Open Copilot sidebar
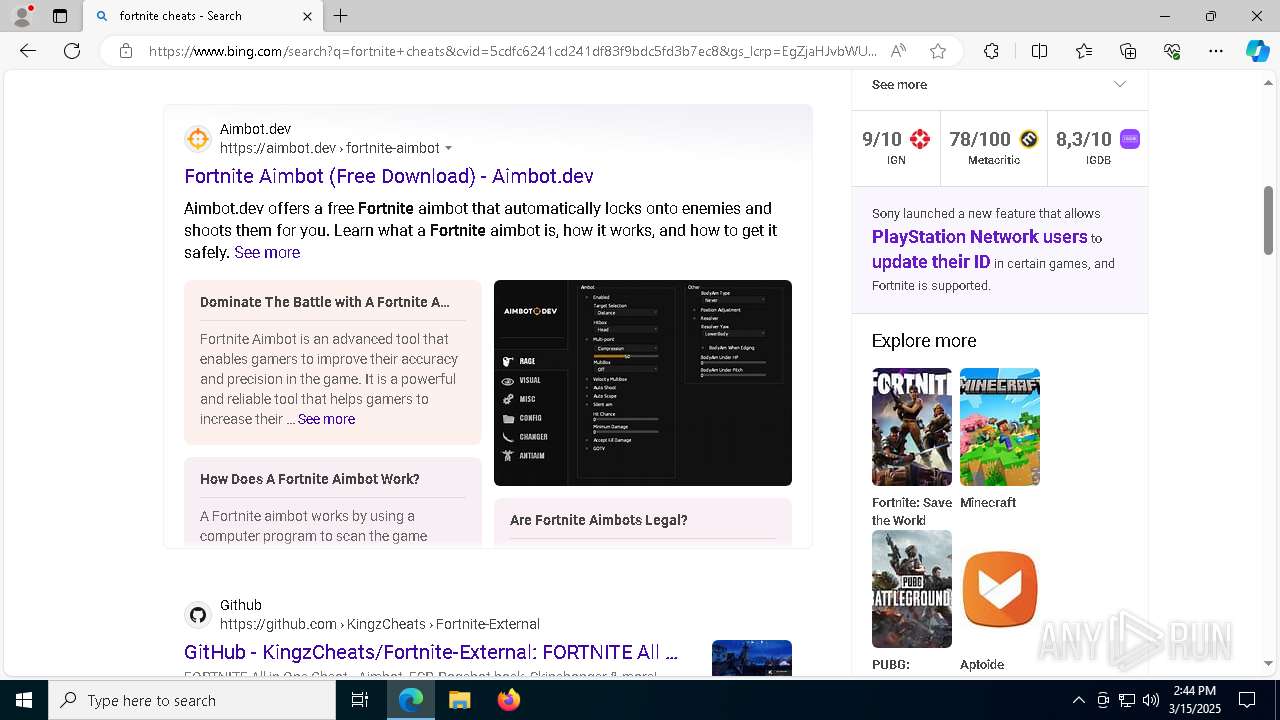 [x=1257, y=51]
